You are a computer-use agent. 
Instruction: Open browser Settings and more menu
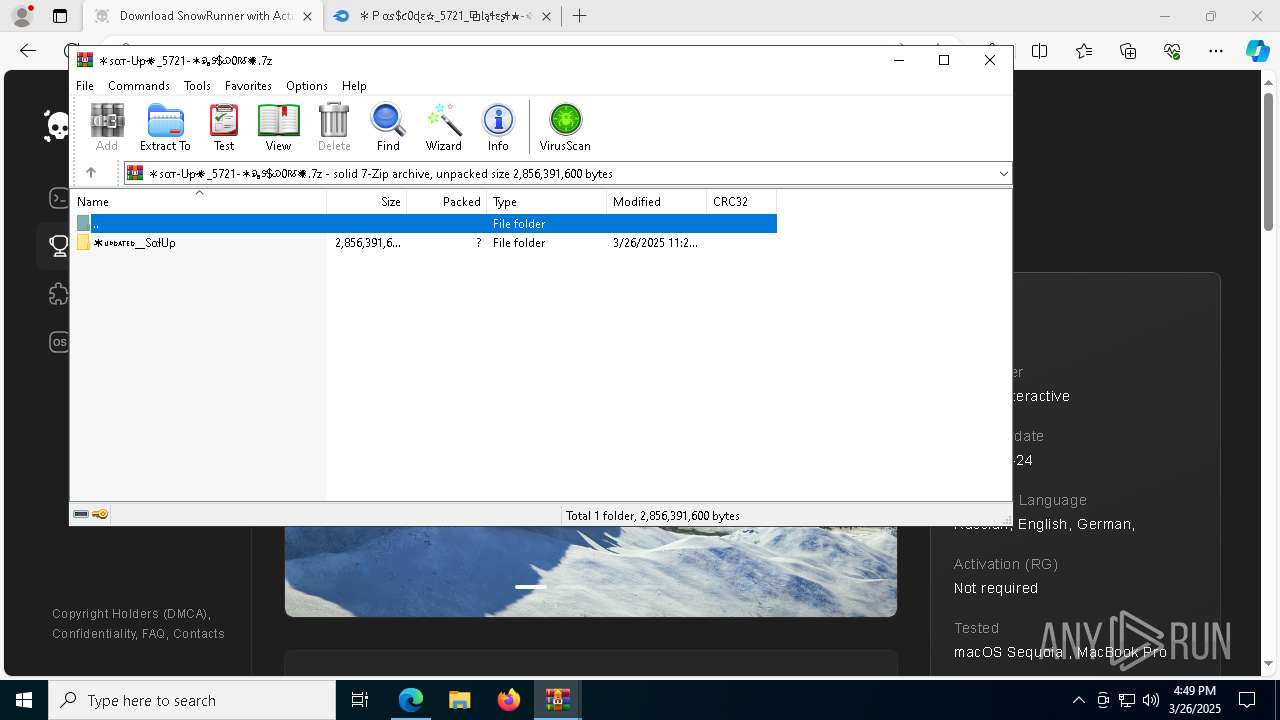1216,51
